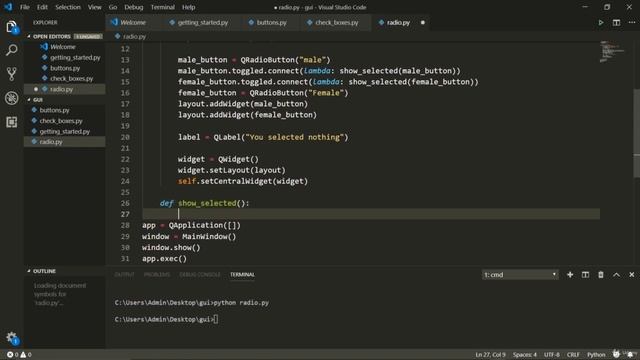Click Ln 27, Col 9 in status bar
The height and width of the screenshot is (360, 640).
[490, 355]
